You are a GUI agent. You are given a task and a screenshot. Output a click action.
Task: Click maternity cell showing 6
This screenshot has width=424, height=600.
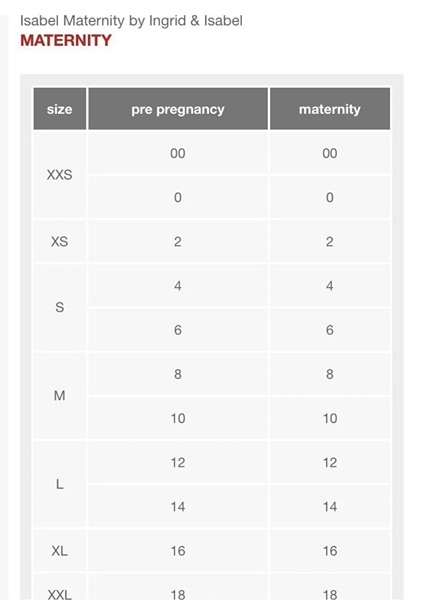(x=330, y=330)
